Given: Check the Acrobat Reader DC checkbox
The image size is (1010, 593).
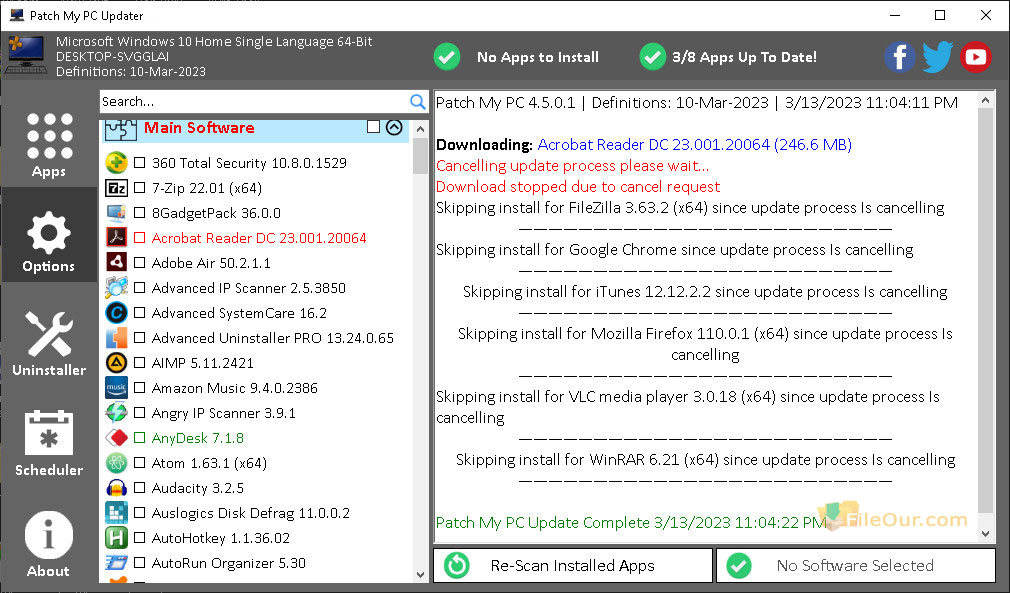Looking at the screenshot, I should pos(139,238).
